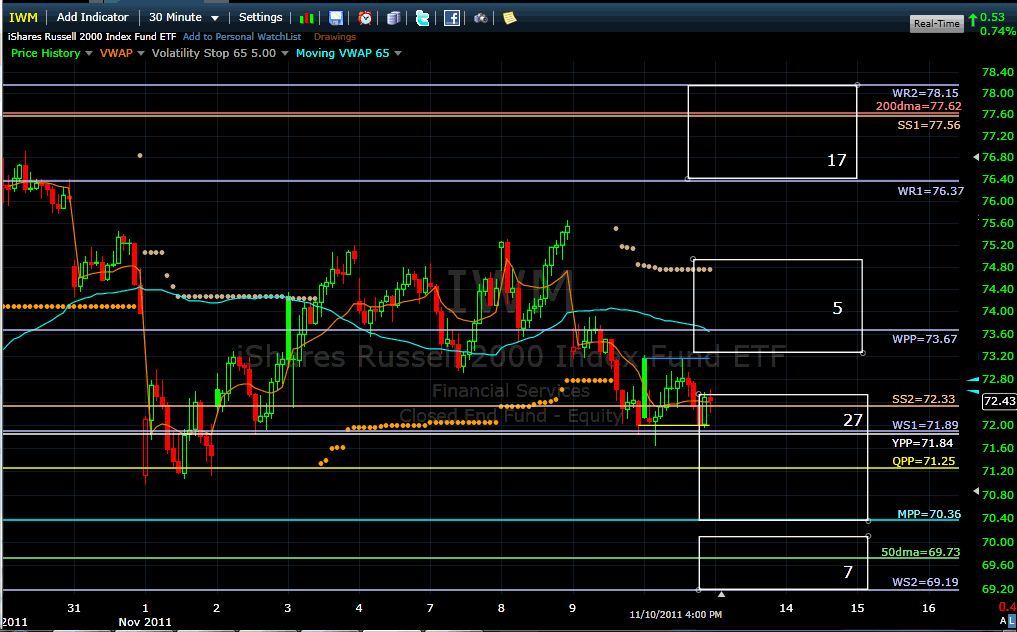This screenshot has height=632, width=1017.
Task: Click the 0.74% percent change value
Action: 998,31
